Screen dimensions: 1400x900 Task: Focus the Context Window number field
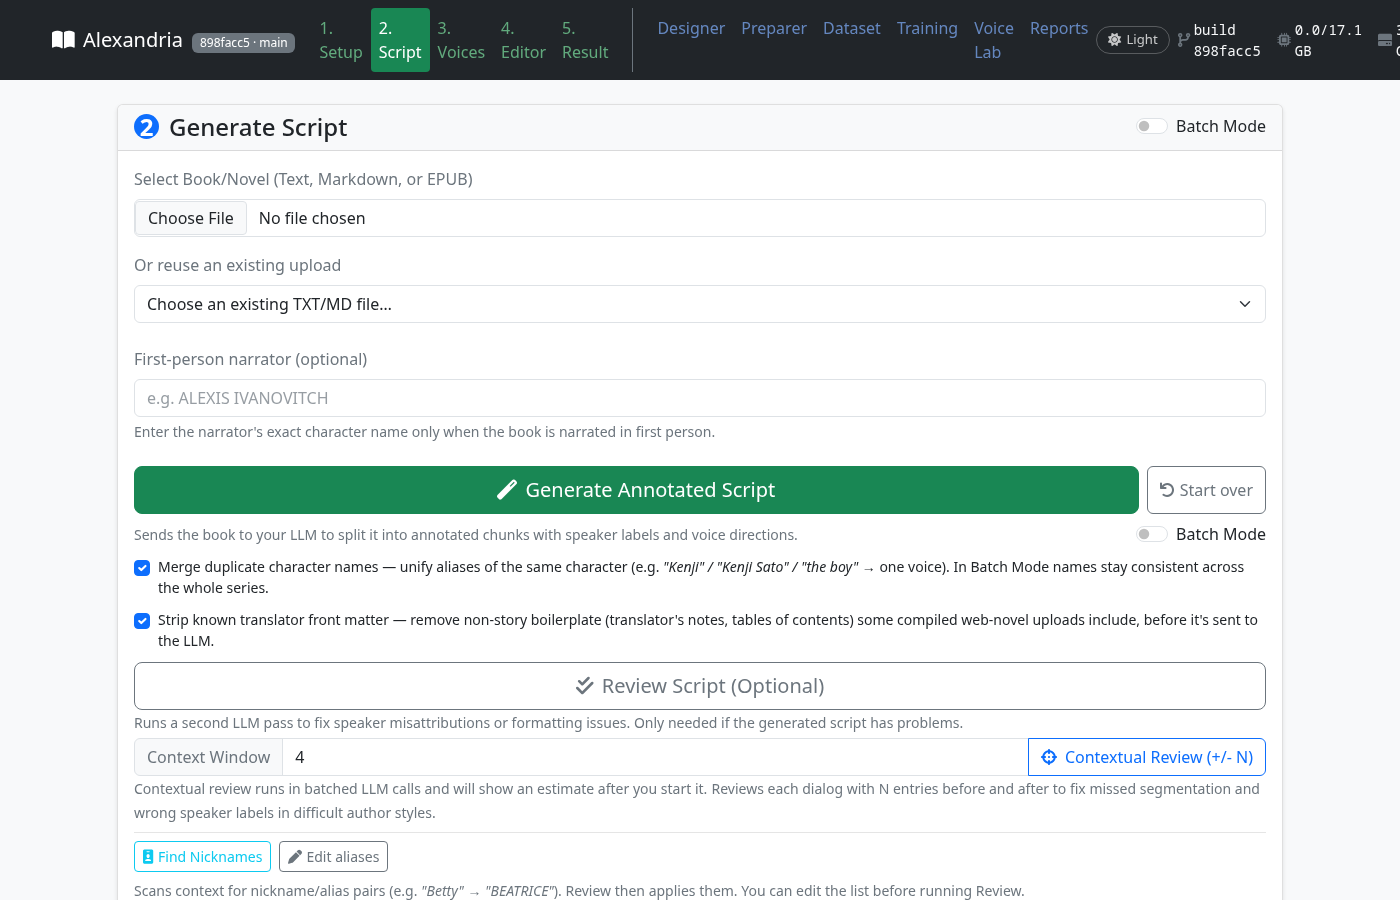[x=655, y=757]
